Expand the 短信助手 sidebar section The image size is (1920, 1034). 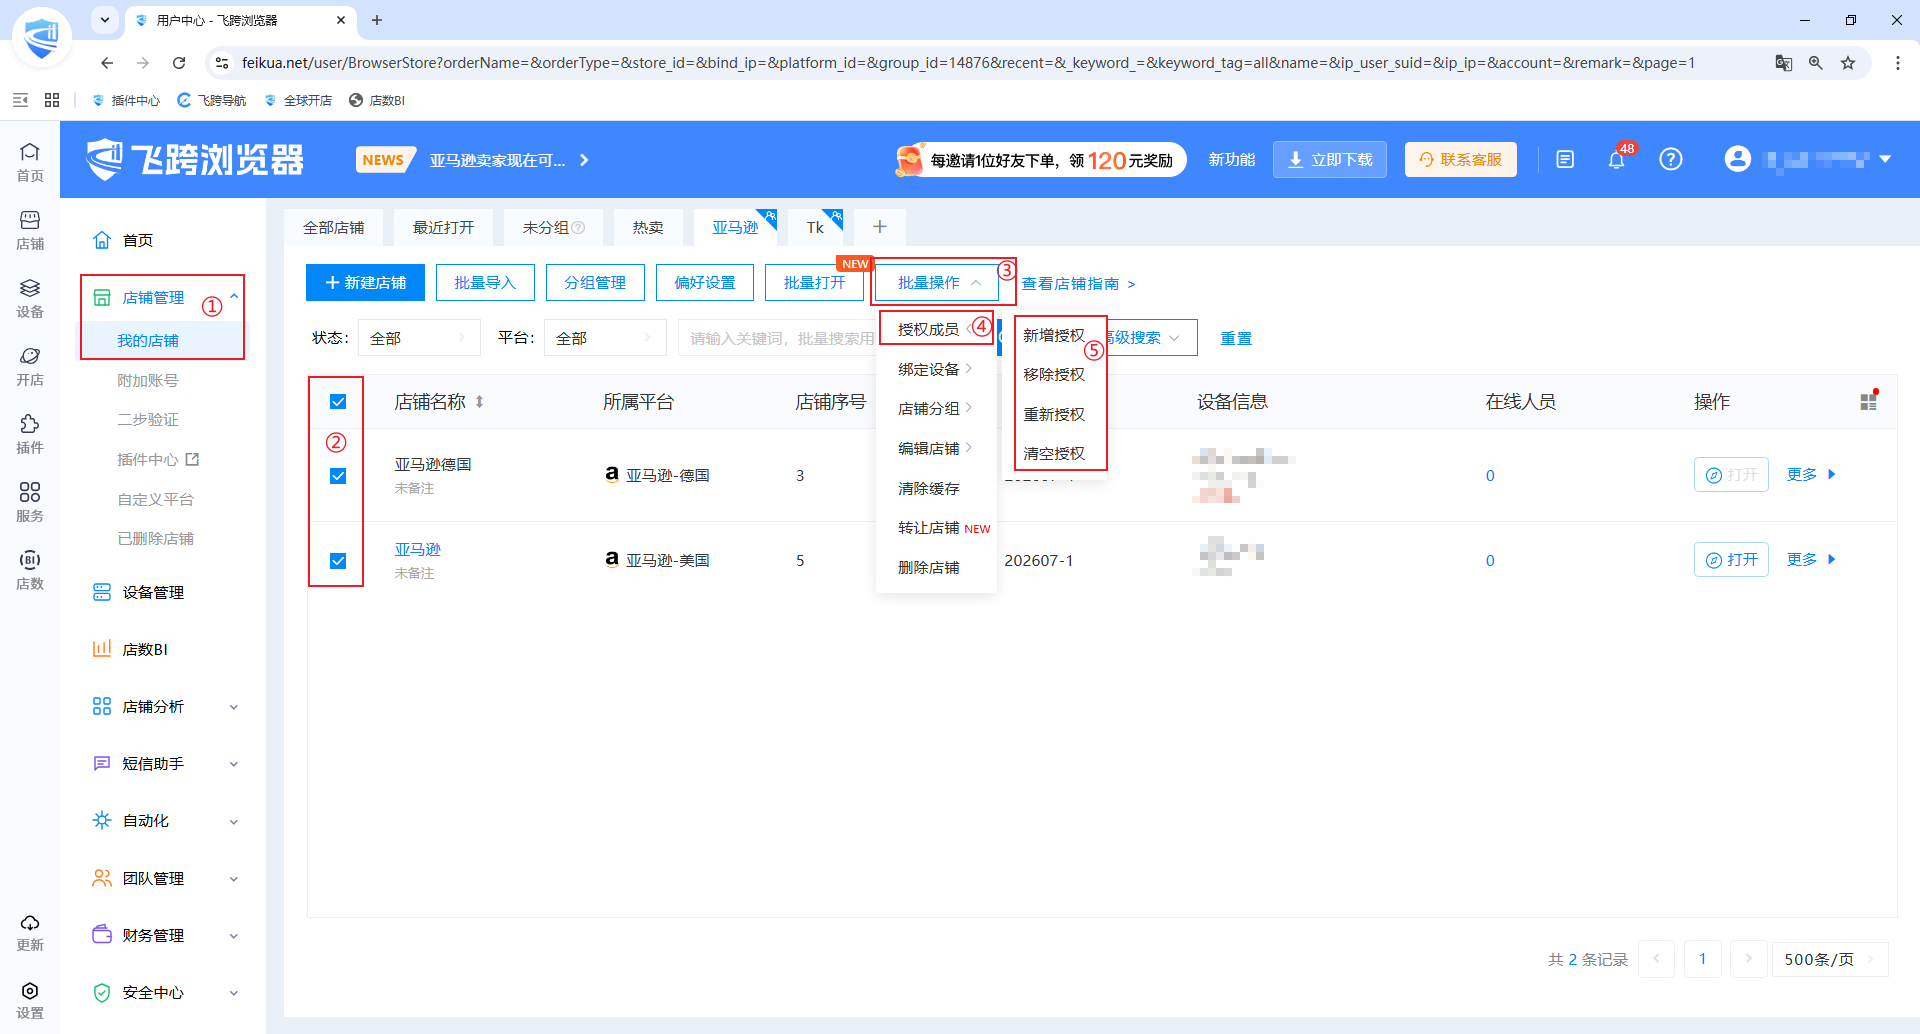pyautogui.click(x=166, y=764)
